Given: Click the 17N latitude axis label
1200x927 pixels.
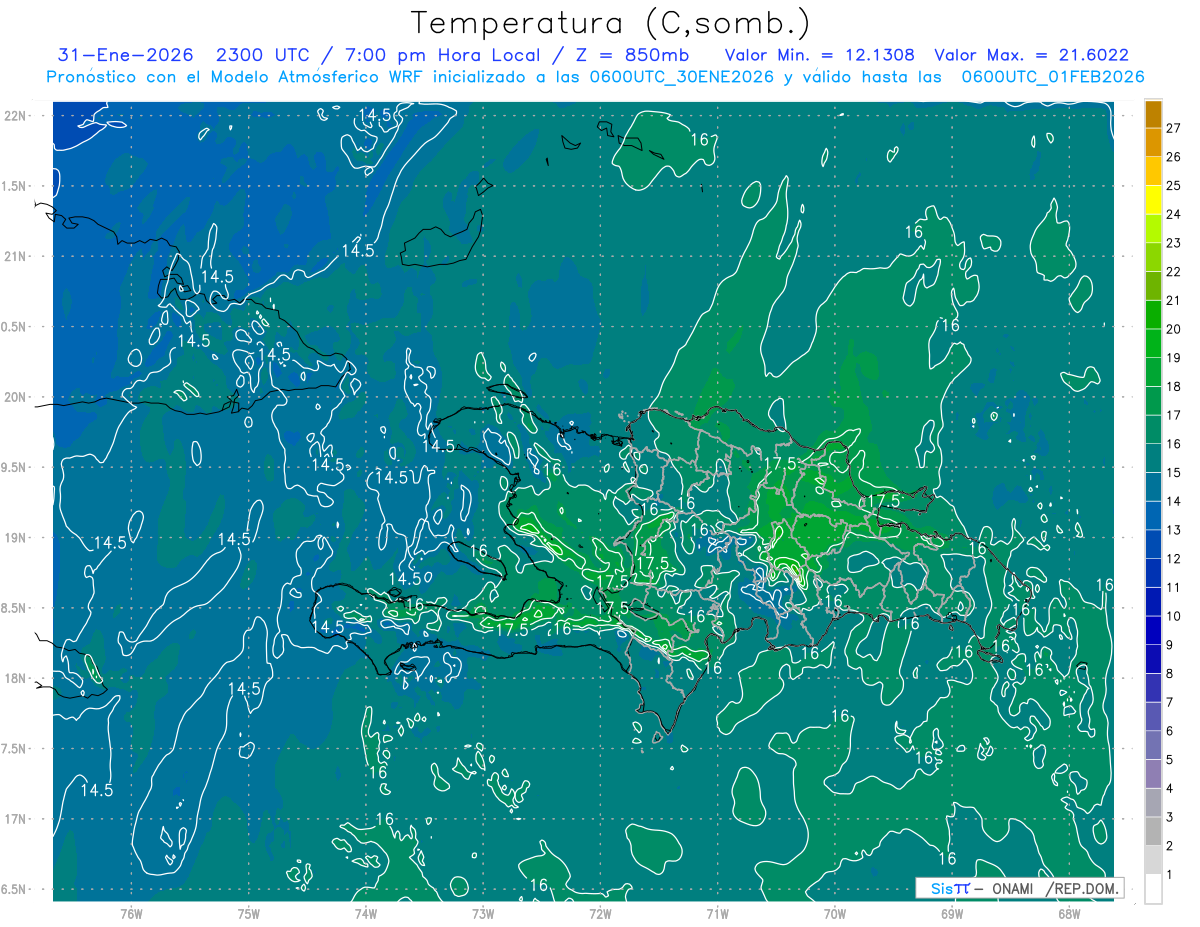Looking at the screenshot, I should 17,820.
